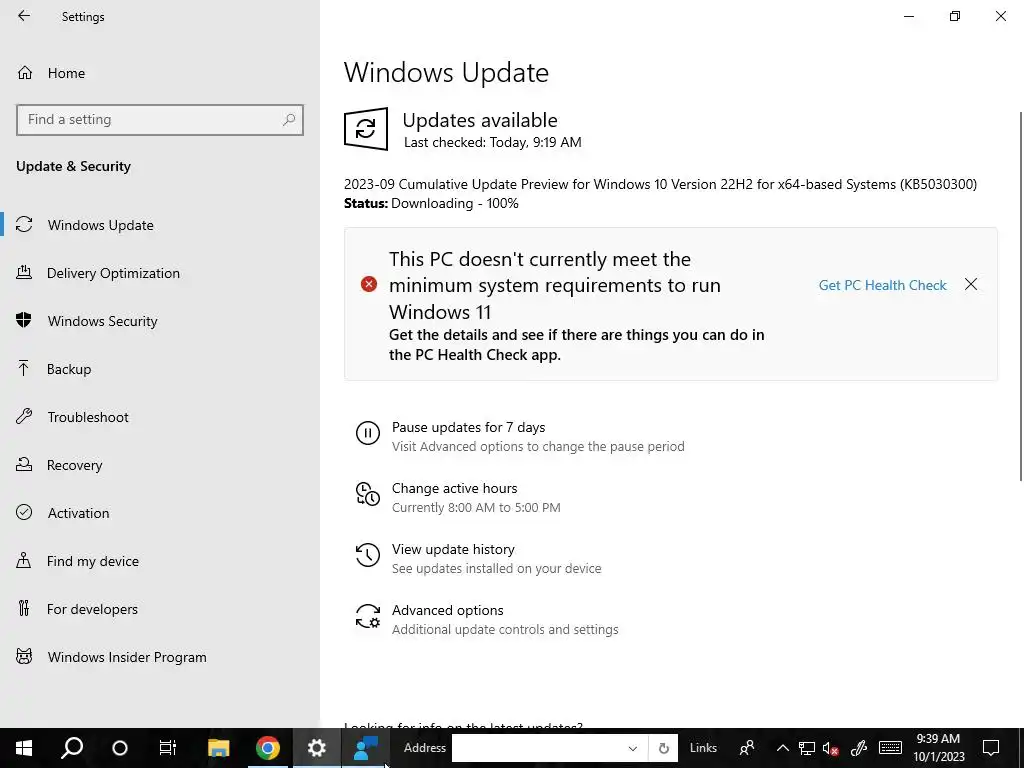The width and height of the screenshot is (1024, 768).
Task: Open the touch keyboard tray icon
Action: pos(890,748)
